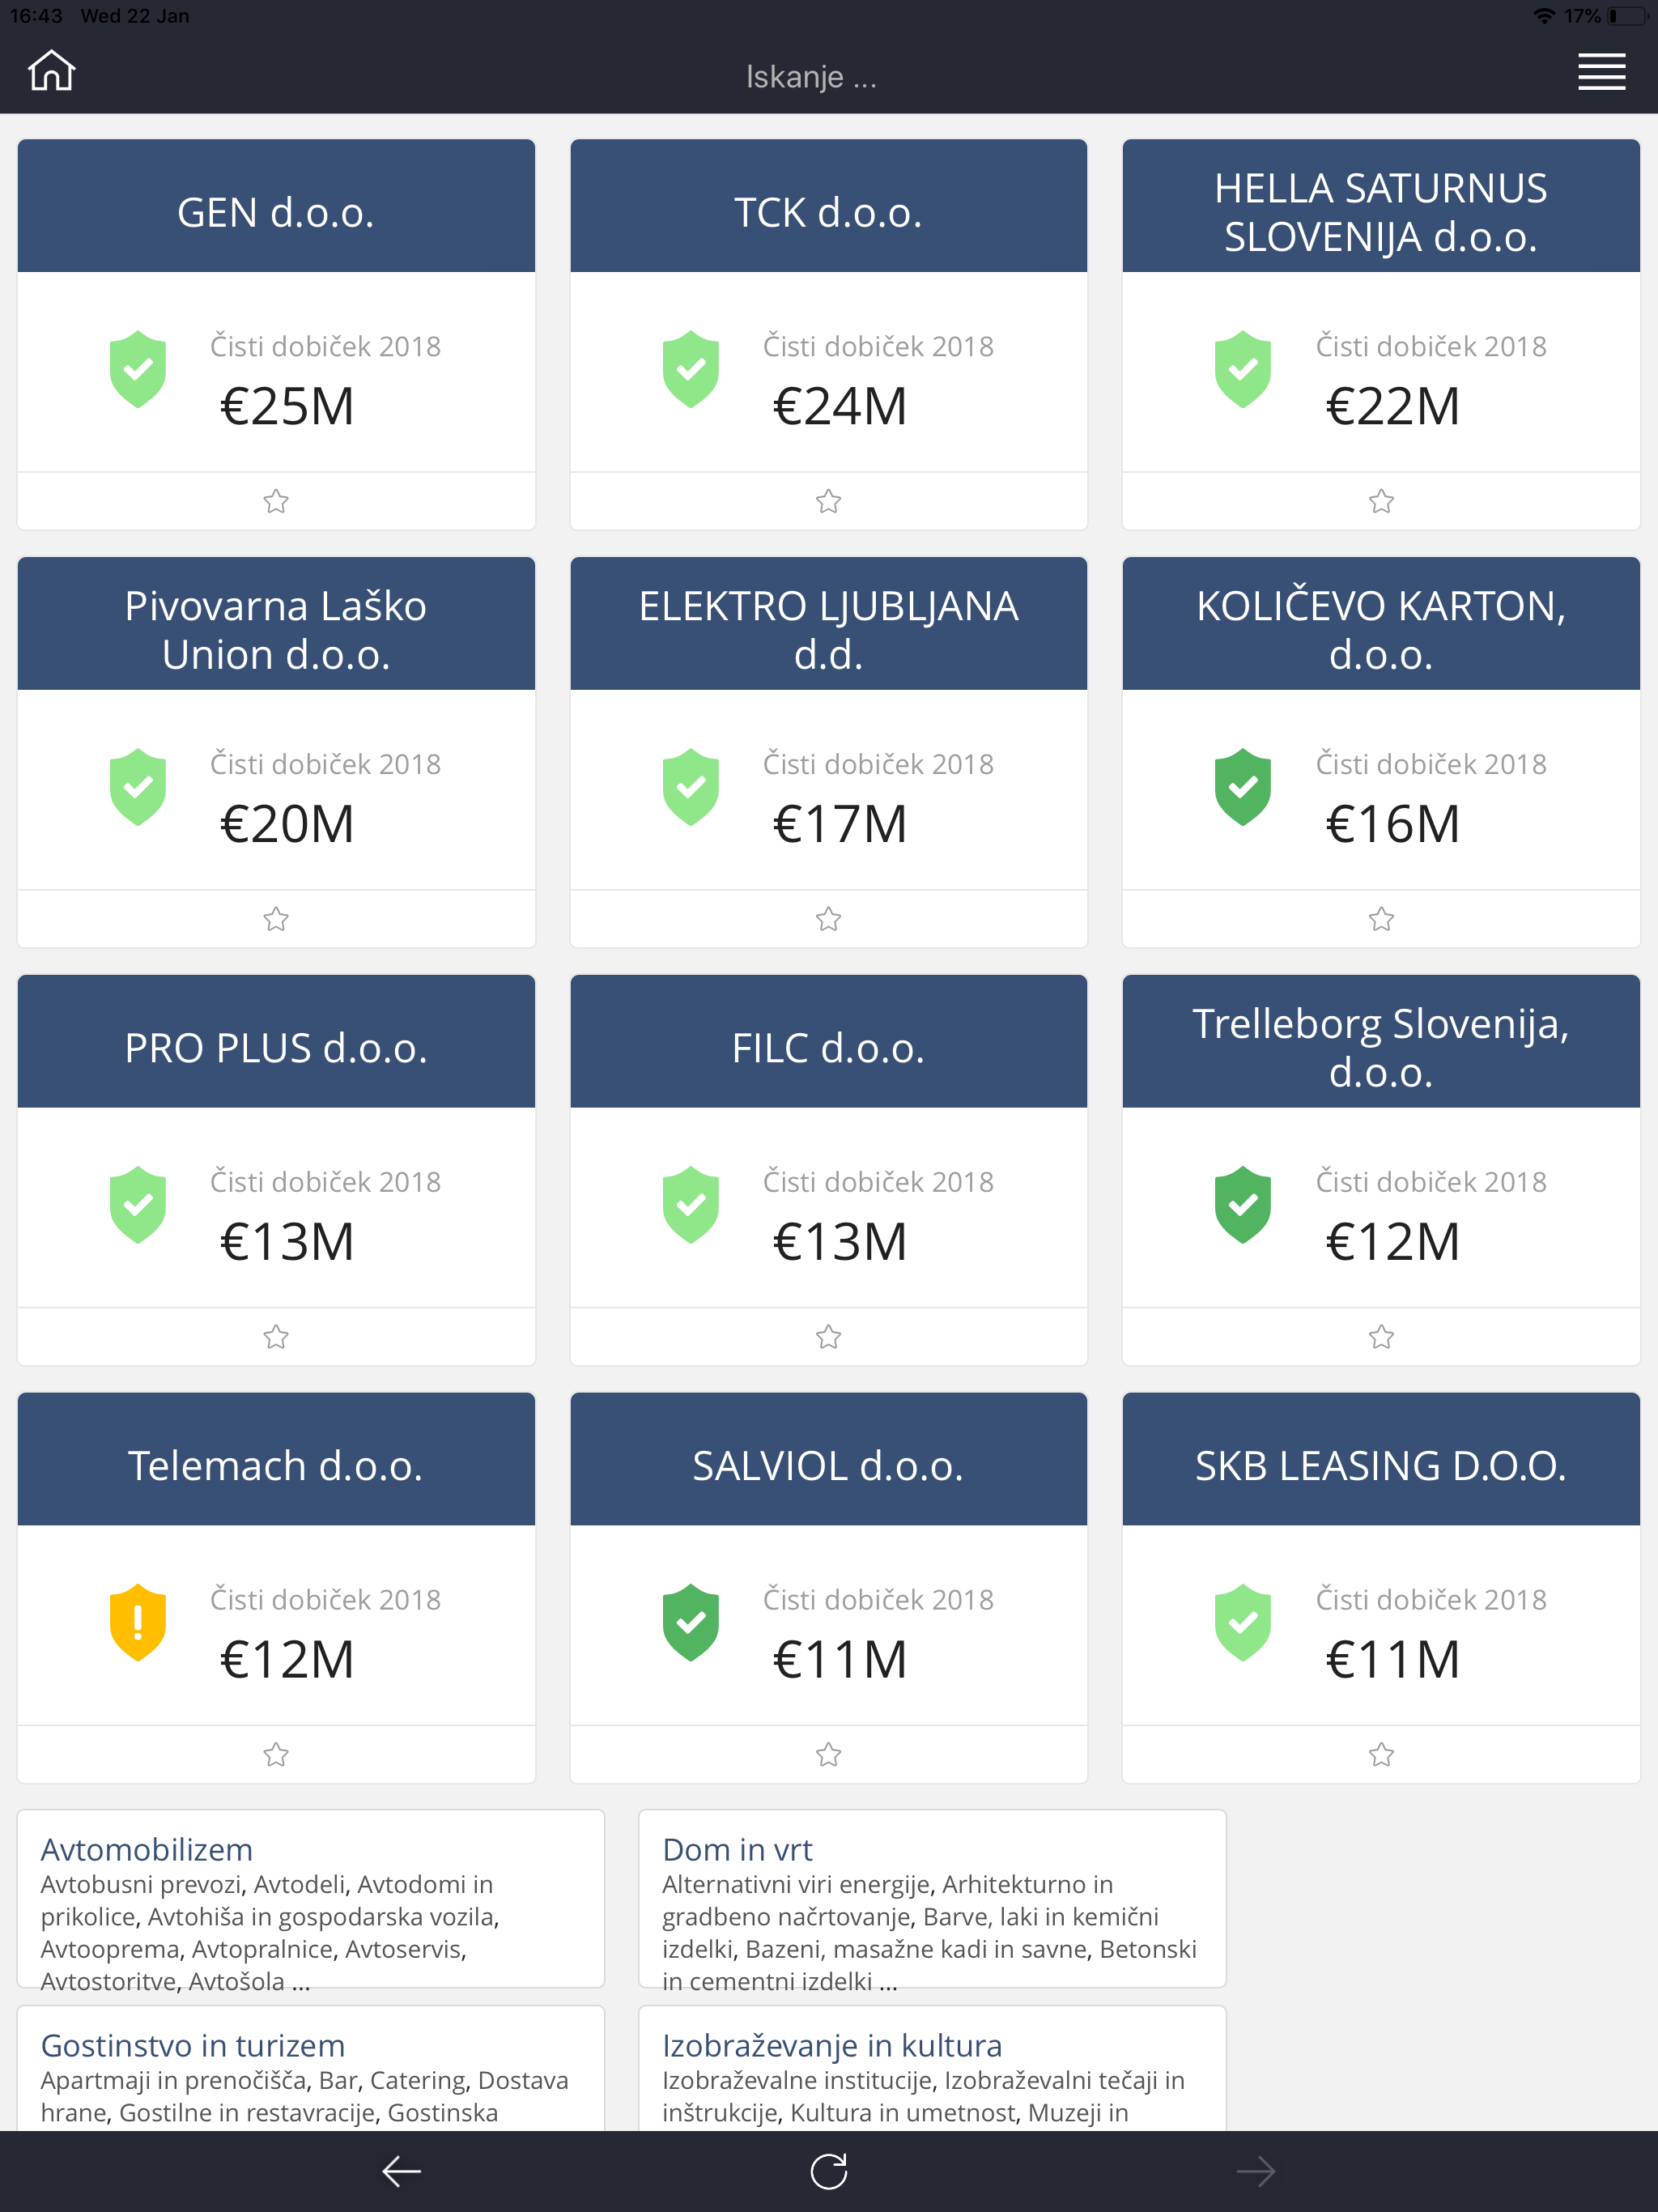Open Izobraževanje in kultura category
Image resolution: width=1658 pixels, height=2212 pixels.
tap(832, 2045)
